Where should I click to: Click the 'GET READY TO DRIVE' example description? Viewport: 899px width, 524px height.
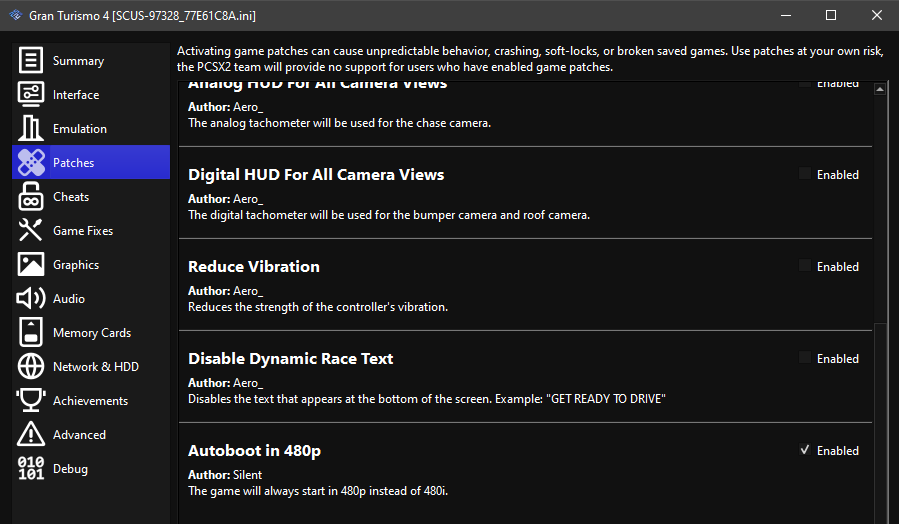(427, 398)
